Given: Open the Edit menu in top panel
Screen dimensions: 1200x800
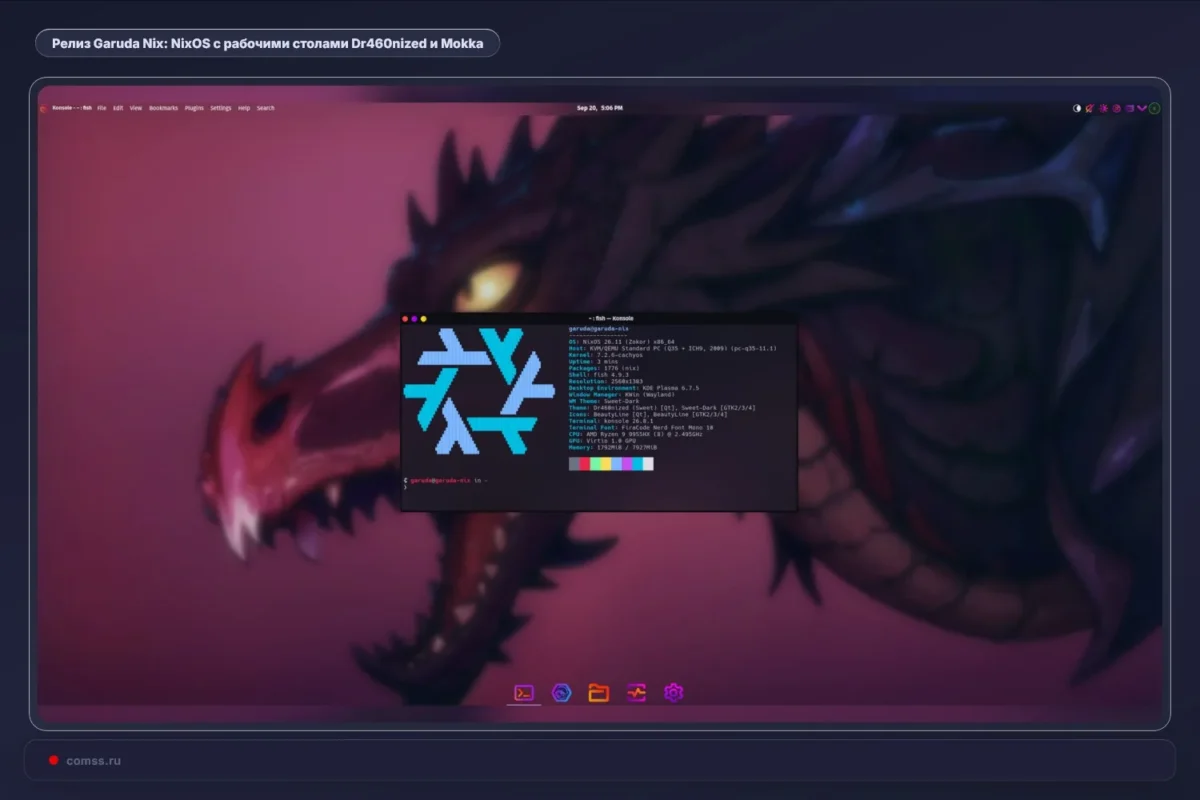Looking at the screenshot, I should (x=118, y=108).
